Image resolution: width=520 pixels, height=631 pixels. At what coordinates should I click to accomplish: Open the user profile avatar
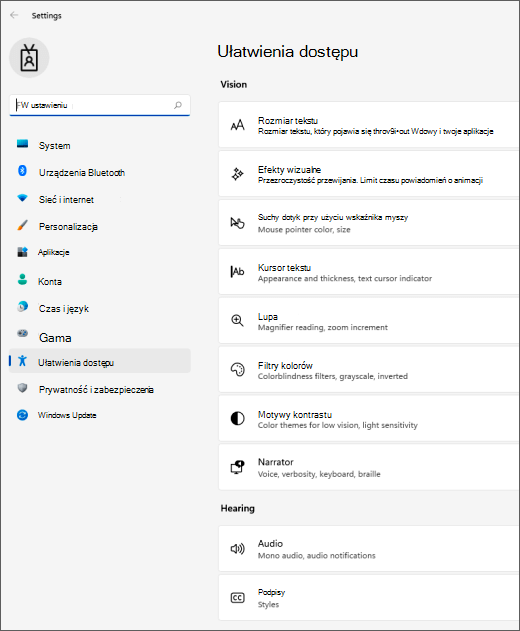pos(29,58)
